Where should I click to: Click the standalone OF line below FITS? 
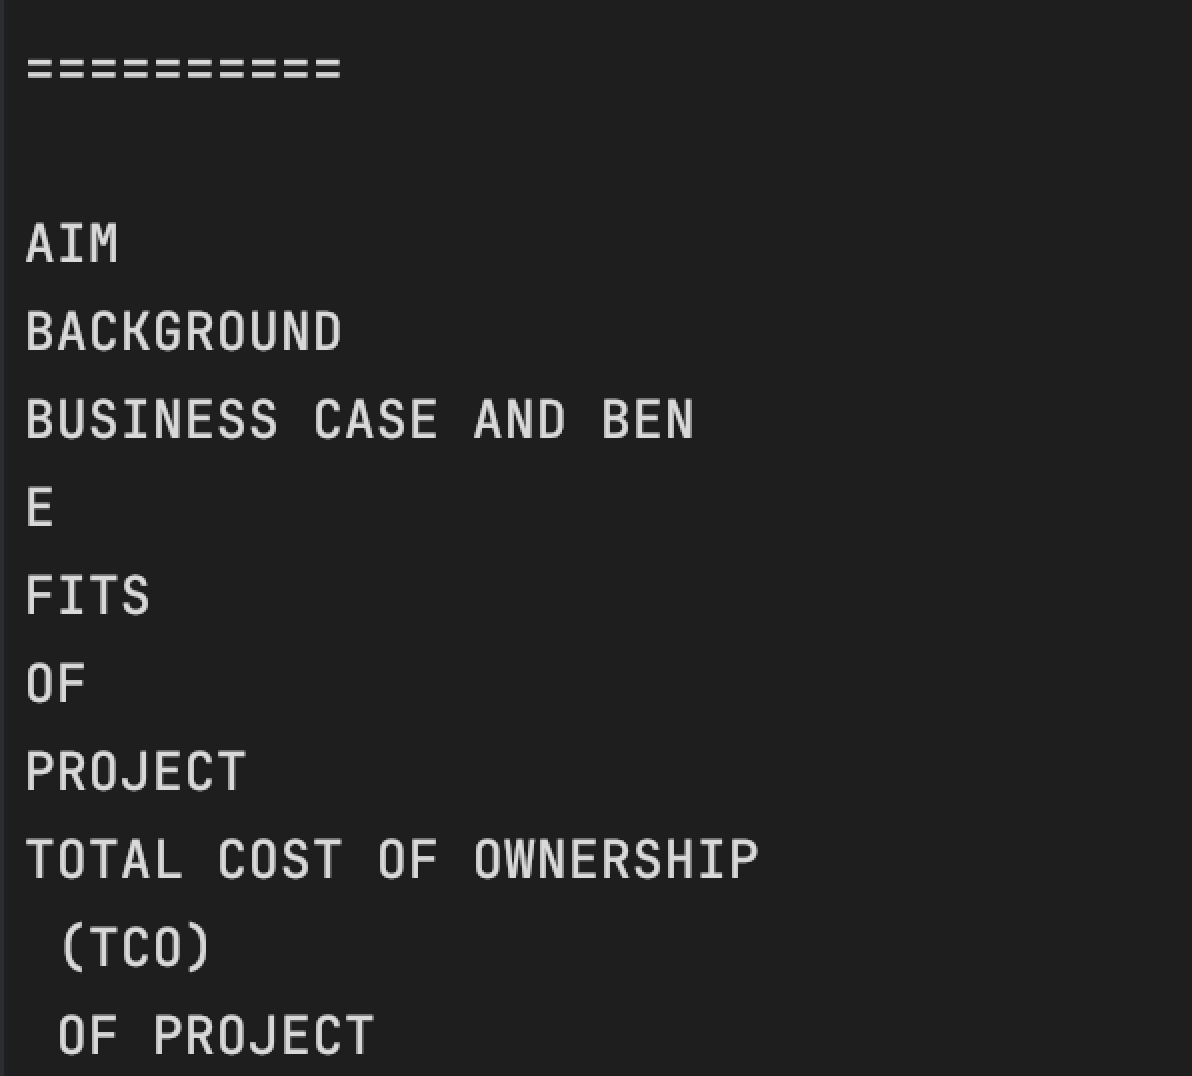pos(55,684)
